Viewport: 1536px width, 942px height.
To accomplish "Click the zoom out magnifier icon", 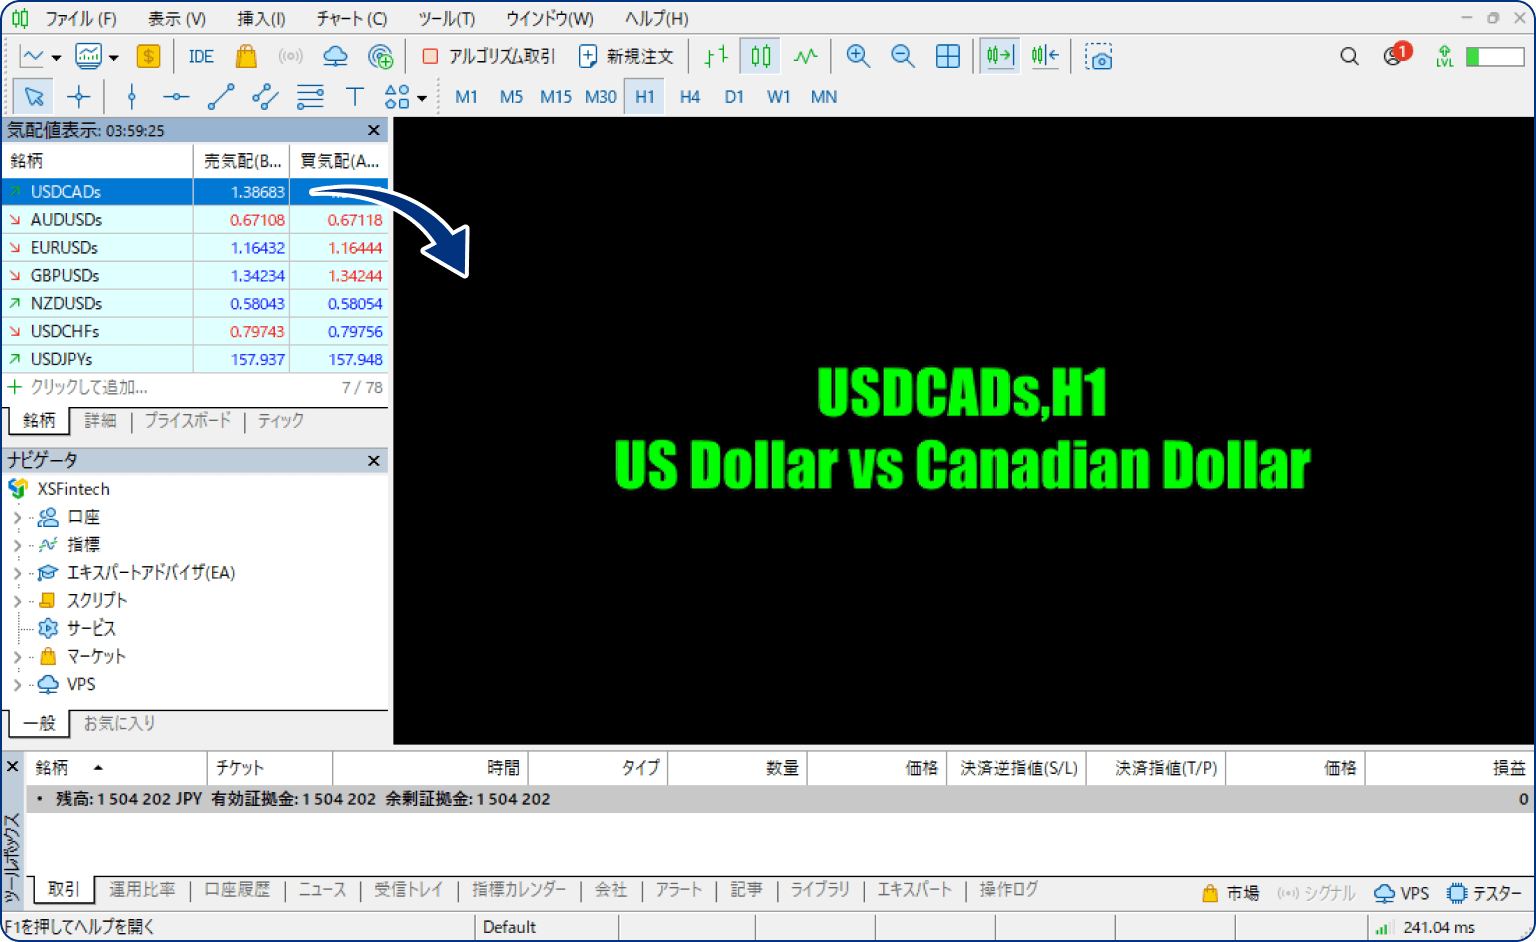I will (x=902, y=56).
